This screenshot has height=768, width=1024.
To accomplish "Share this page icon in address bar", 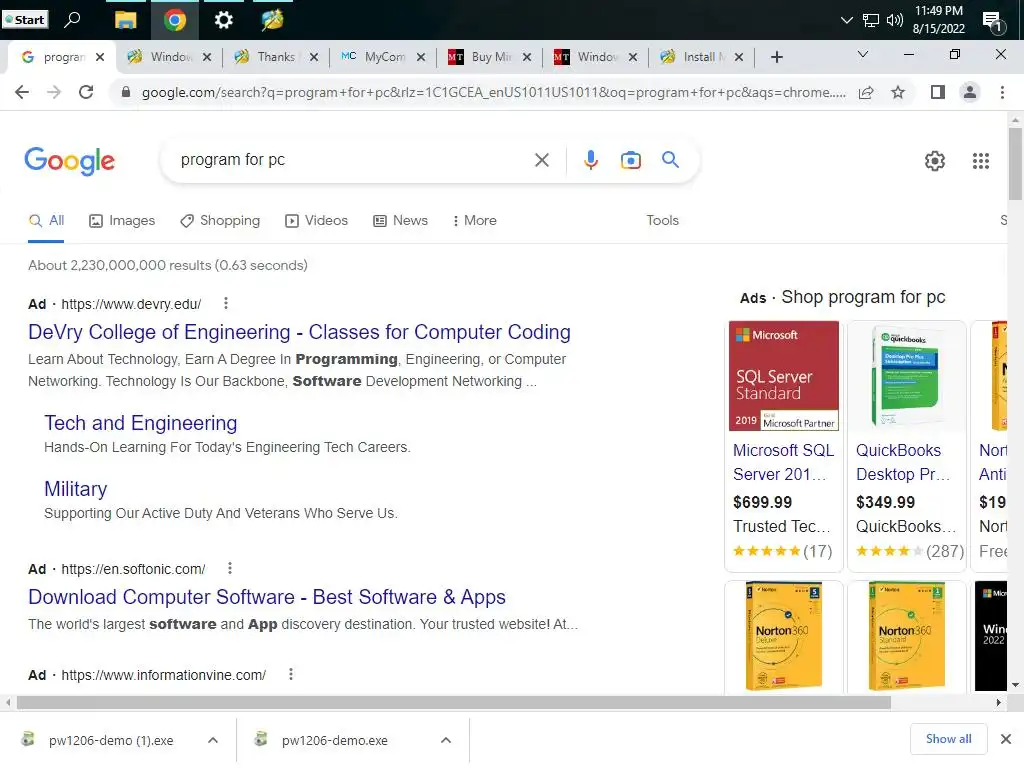I will [866, 92].
